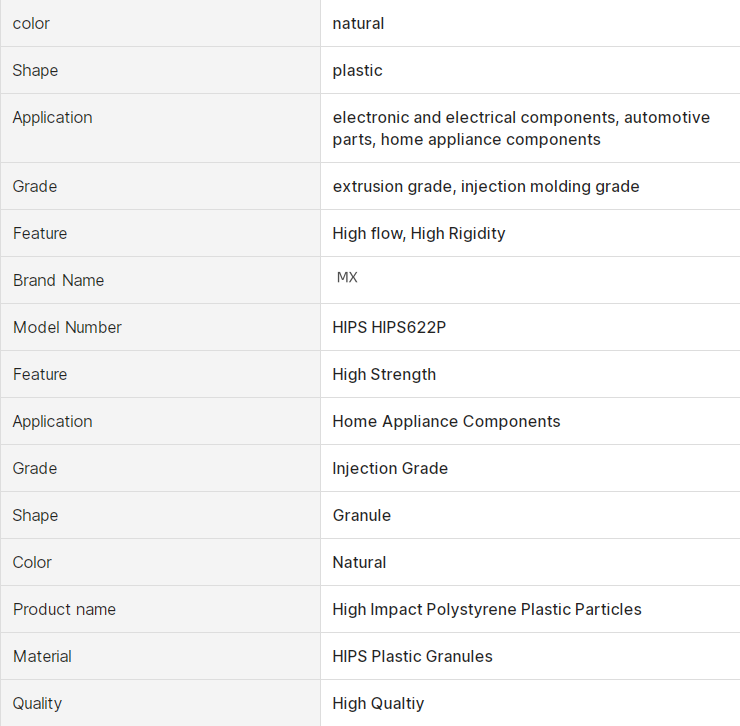The image size is (740, 726).
Task: Click the 'Model Number' label cell
Action: point(67,327)
